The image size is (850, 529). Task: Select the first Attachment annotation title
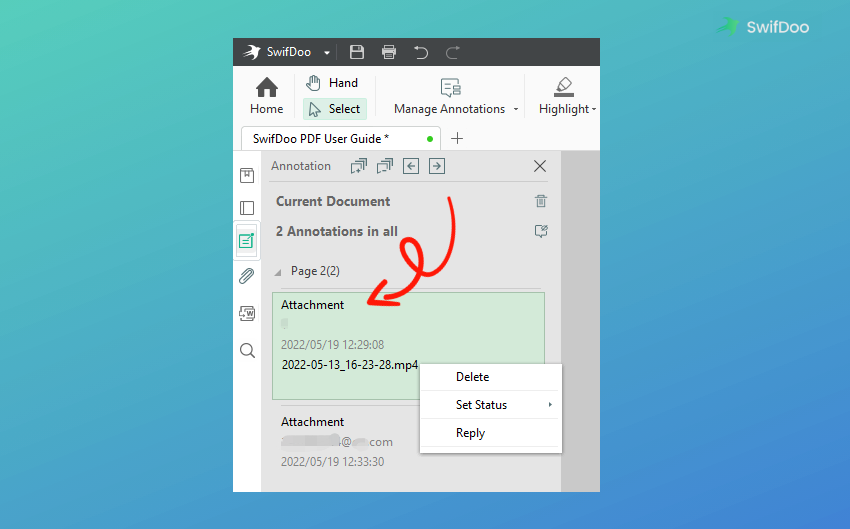(312, 305)
